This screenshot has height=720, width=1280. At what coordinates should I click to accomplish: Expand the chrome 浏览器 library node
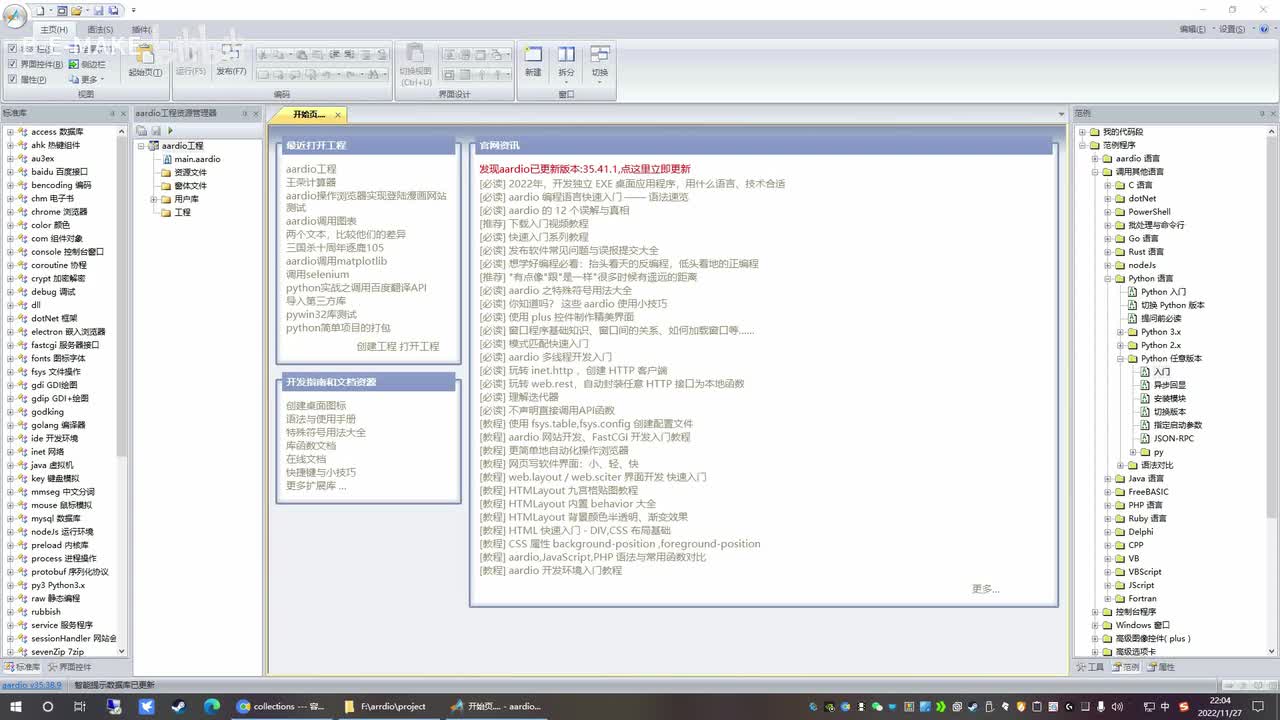click(10, 212)
